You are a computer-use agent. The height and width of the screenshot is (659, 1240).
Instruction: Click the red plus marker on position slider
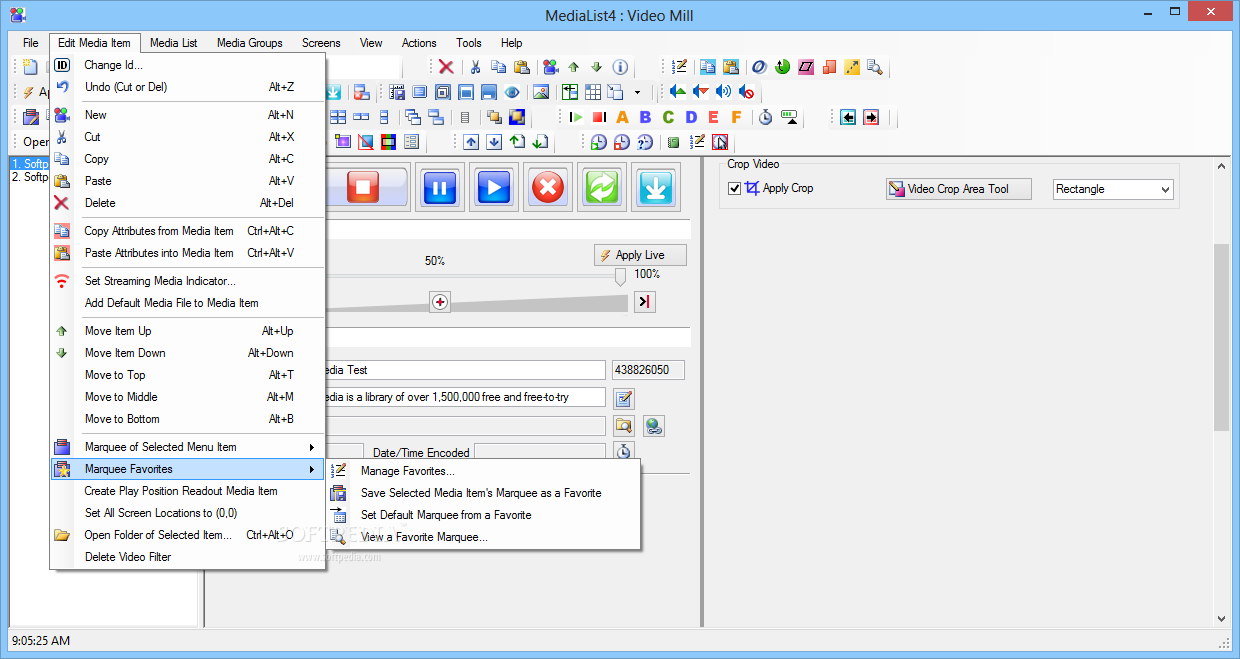pyautogui.click(x=439, y=302)
